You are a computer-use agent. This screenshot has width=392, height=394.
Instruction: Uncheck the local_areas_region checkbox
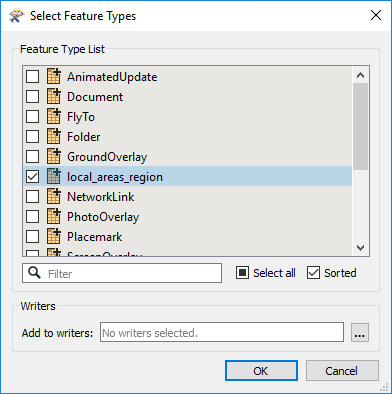[32, 177]
